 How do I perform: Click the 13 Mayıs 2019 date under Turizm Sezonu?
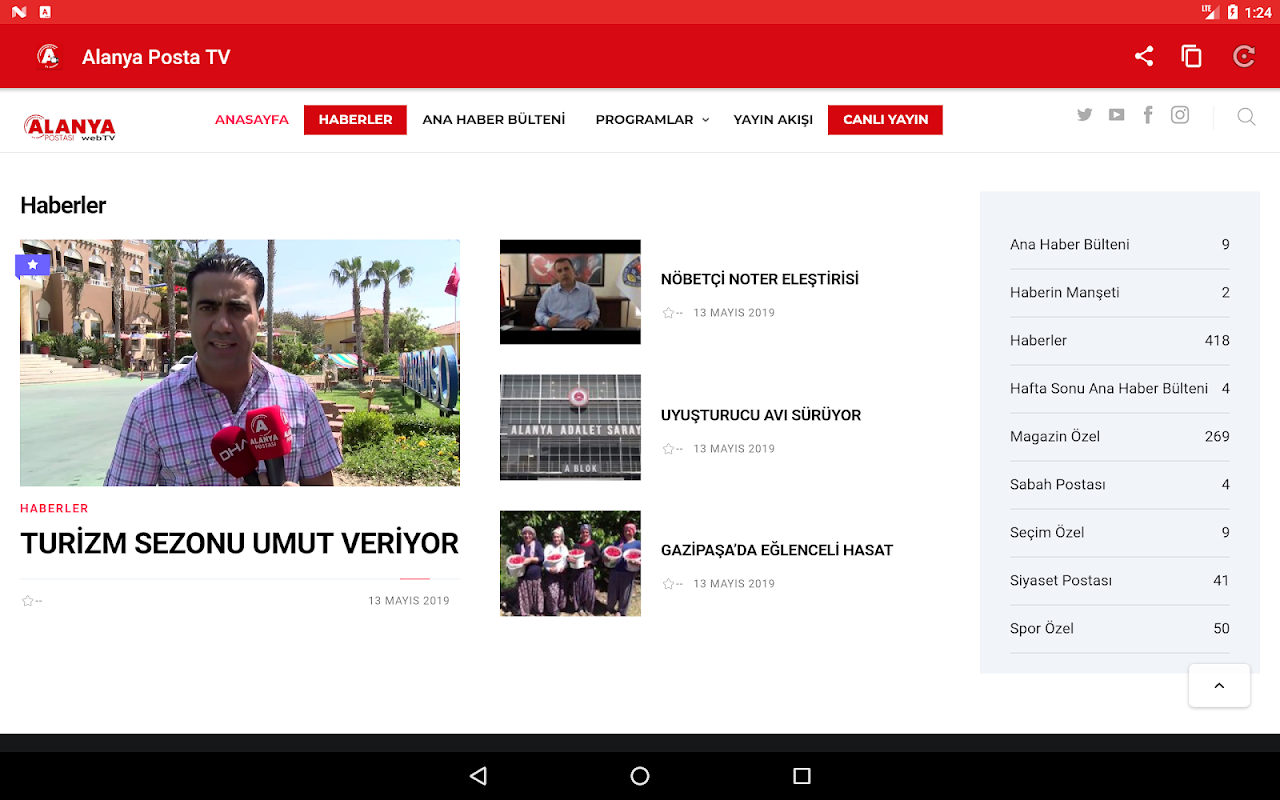point(409,601)
